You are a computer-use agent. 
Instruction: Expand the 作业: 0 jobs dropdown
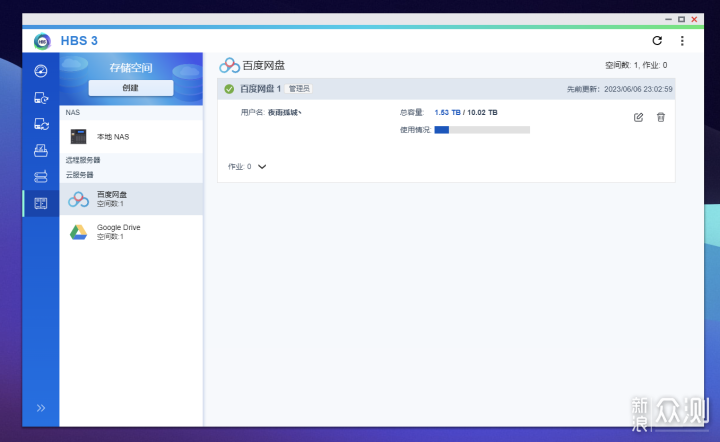pyautogui.click(x=262, y=167)
